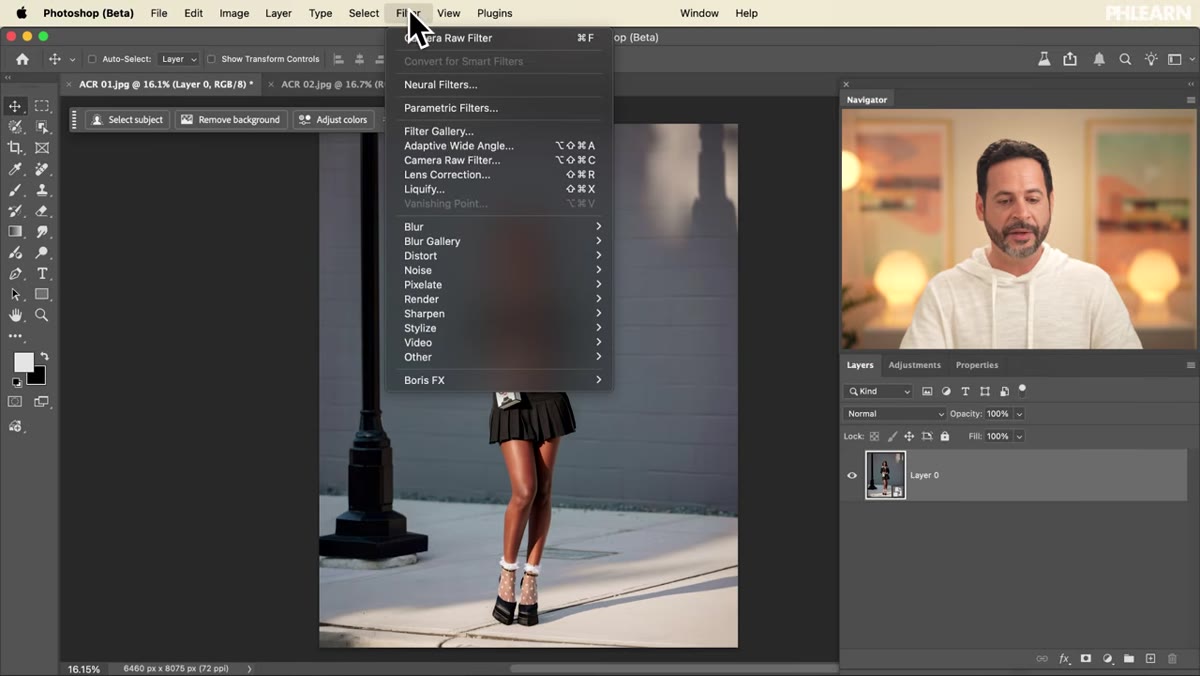This screenshot has width=1200, height=676.
Task: Click the Select subject button
Action: (127, 120)
